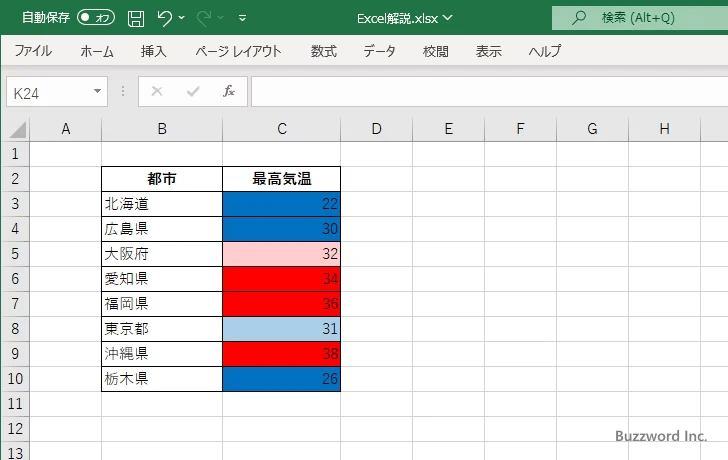Viewport: 728px width, 460px height.
Task: Click the formula bar Enter checkmark icon
Action: pos(193,91)
